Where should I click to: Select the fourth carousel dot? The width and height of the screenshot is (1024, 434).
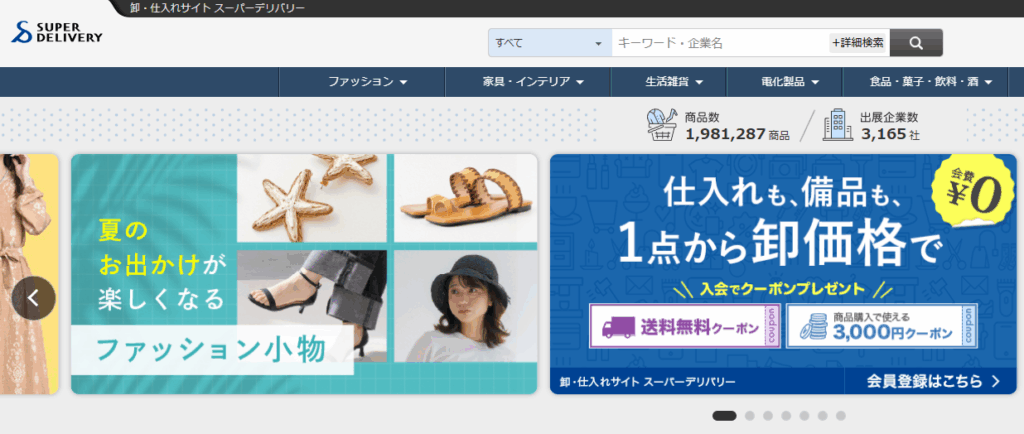[x=786, y=416]
